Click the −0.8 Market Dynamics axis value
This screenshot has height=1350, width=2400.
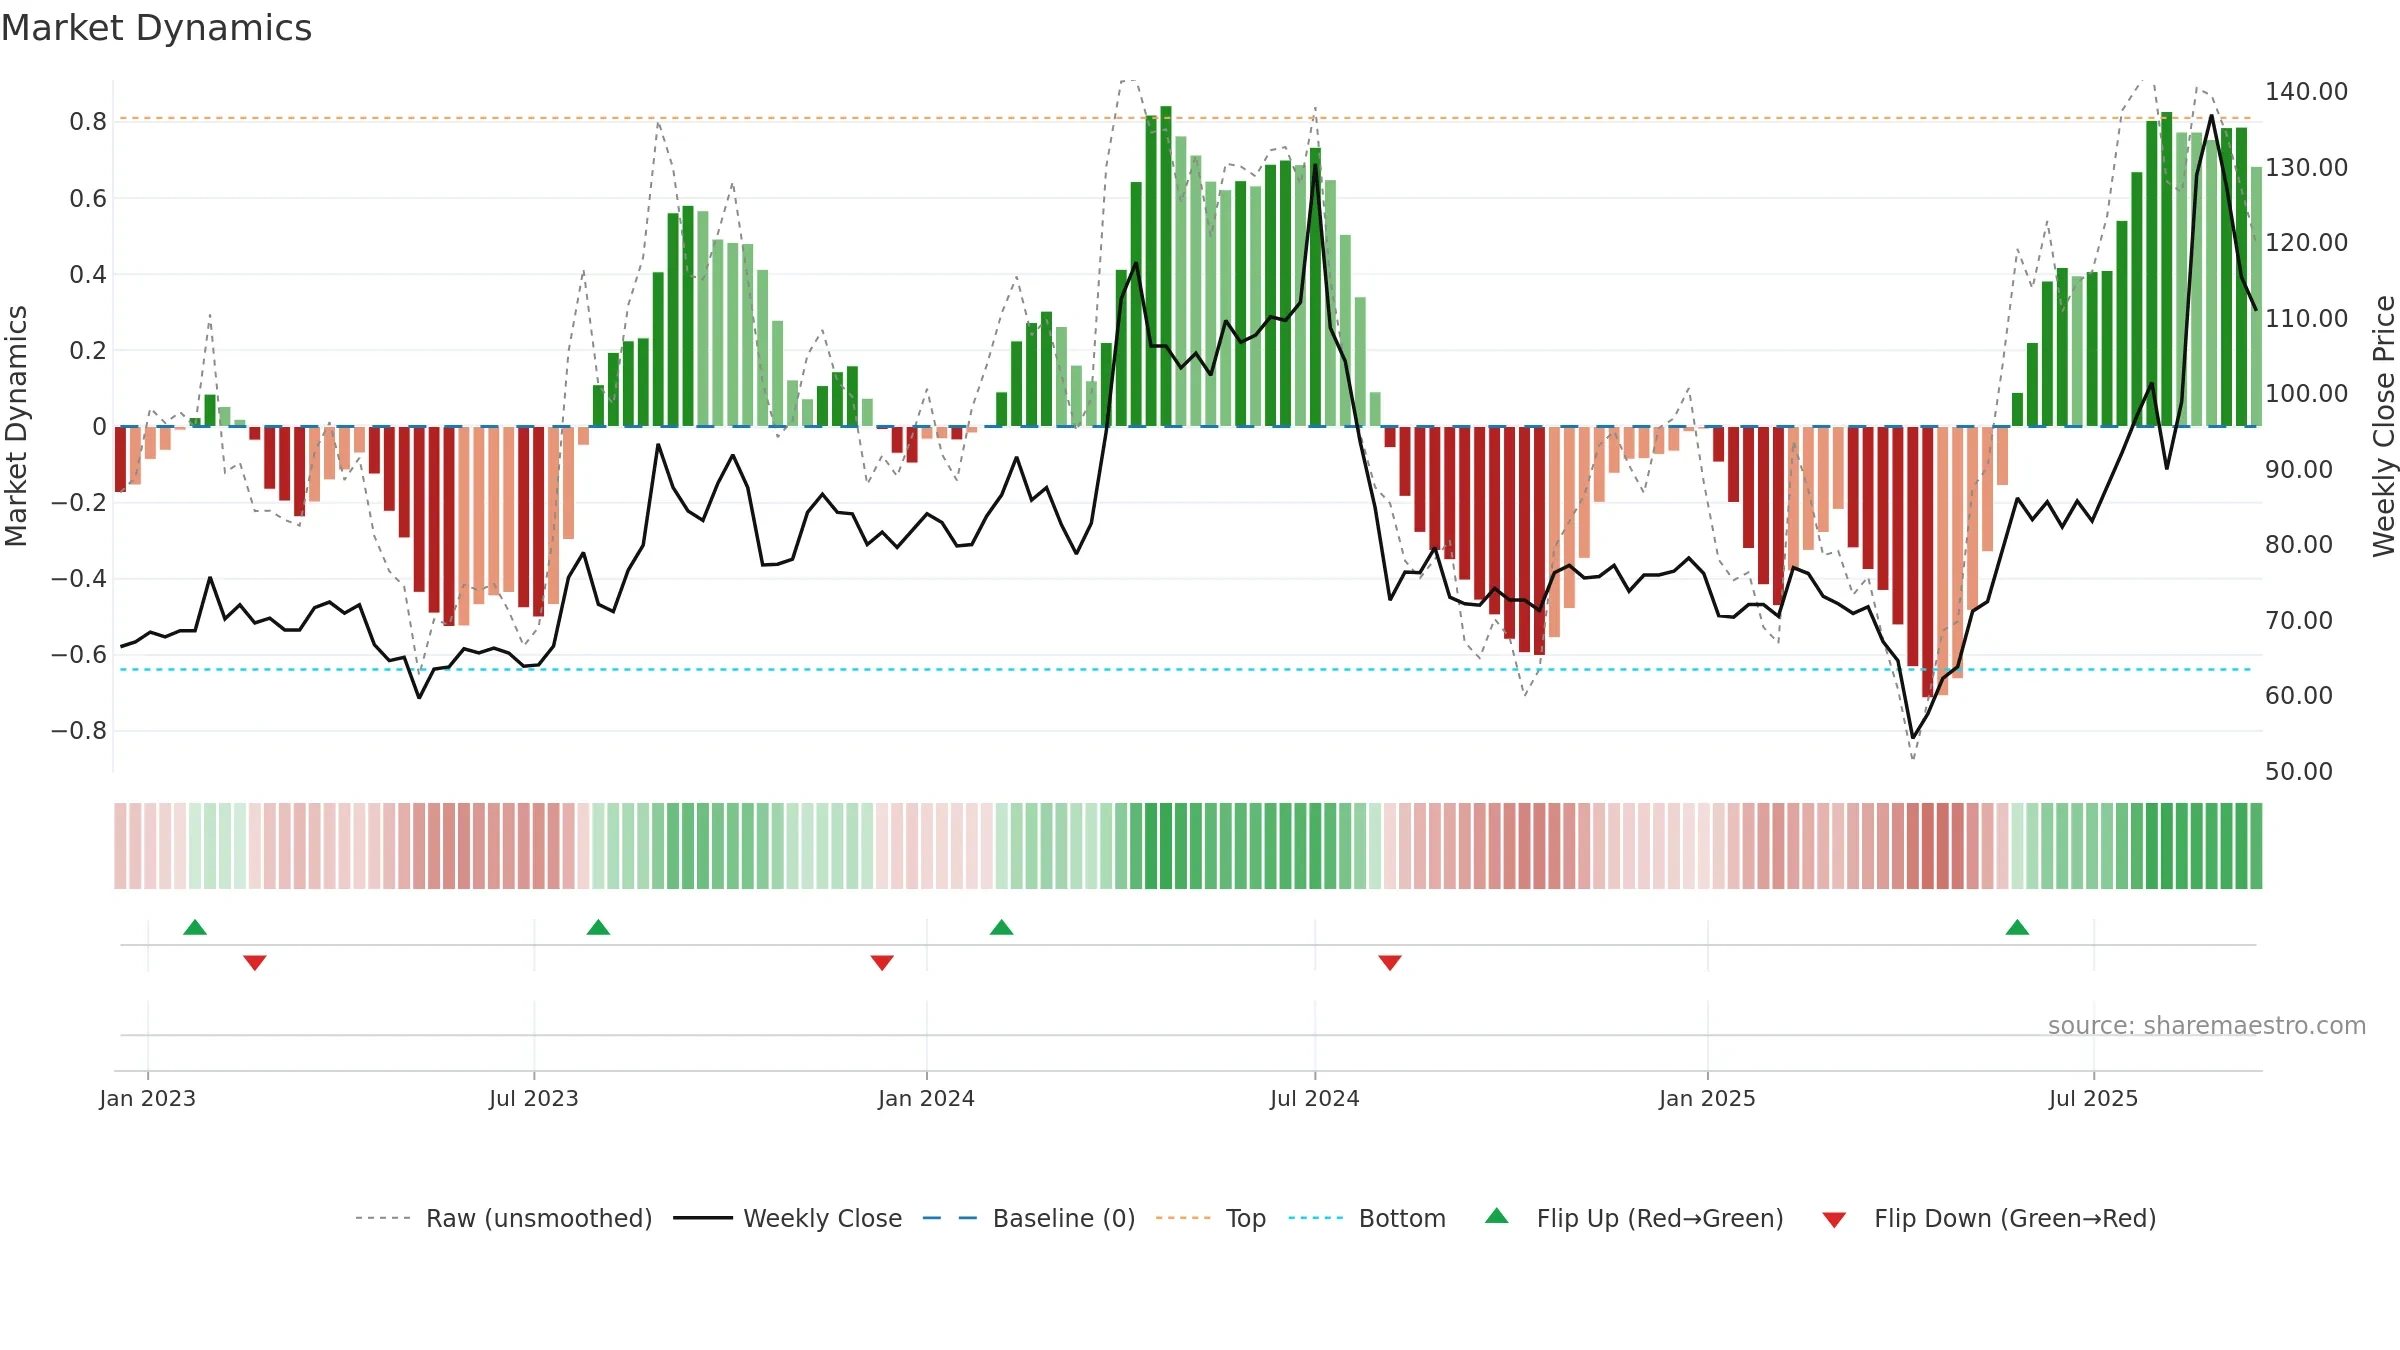tap(79, 731)
